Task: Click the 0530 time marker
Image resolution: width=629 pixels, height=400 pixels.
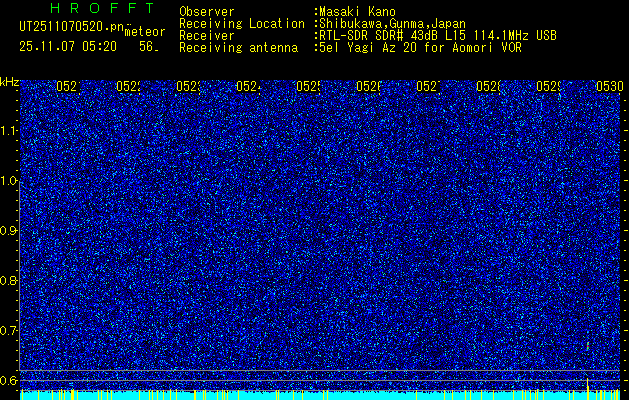Action: click(x=610, y=86)
